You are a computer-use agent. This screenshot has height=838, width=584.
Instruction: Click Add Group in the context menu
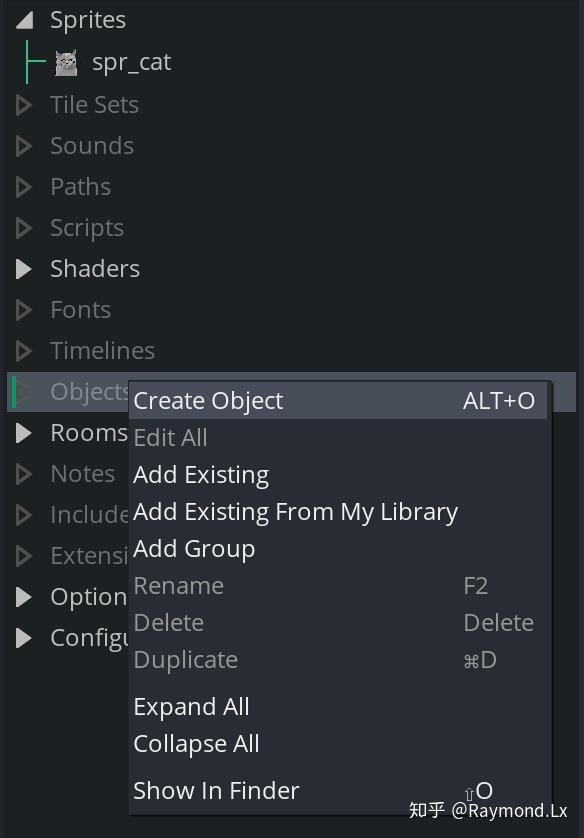pos(194,548)
